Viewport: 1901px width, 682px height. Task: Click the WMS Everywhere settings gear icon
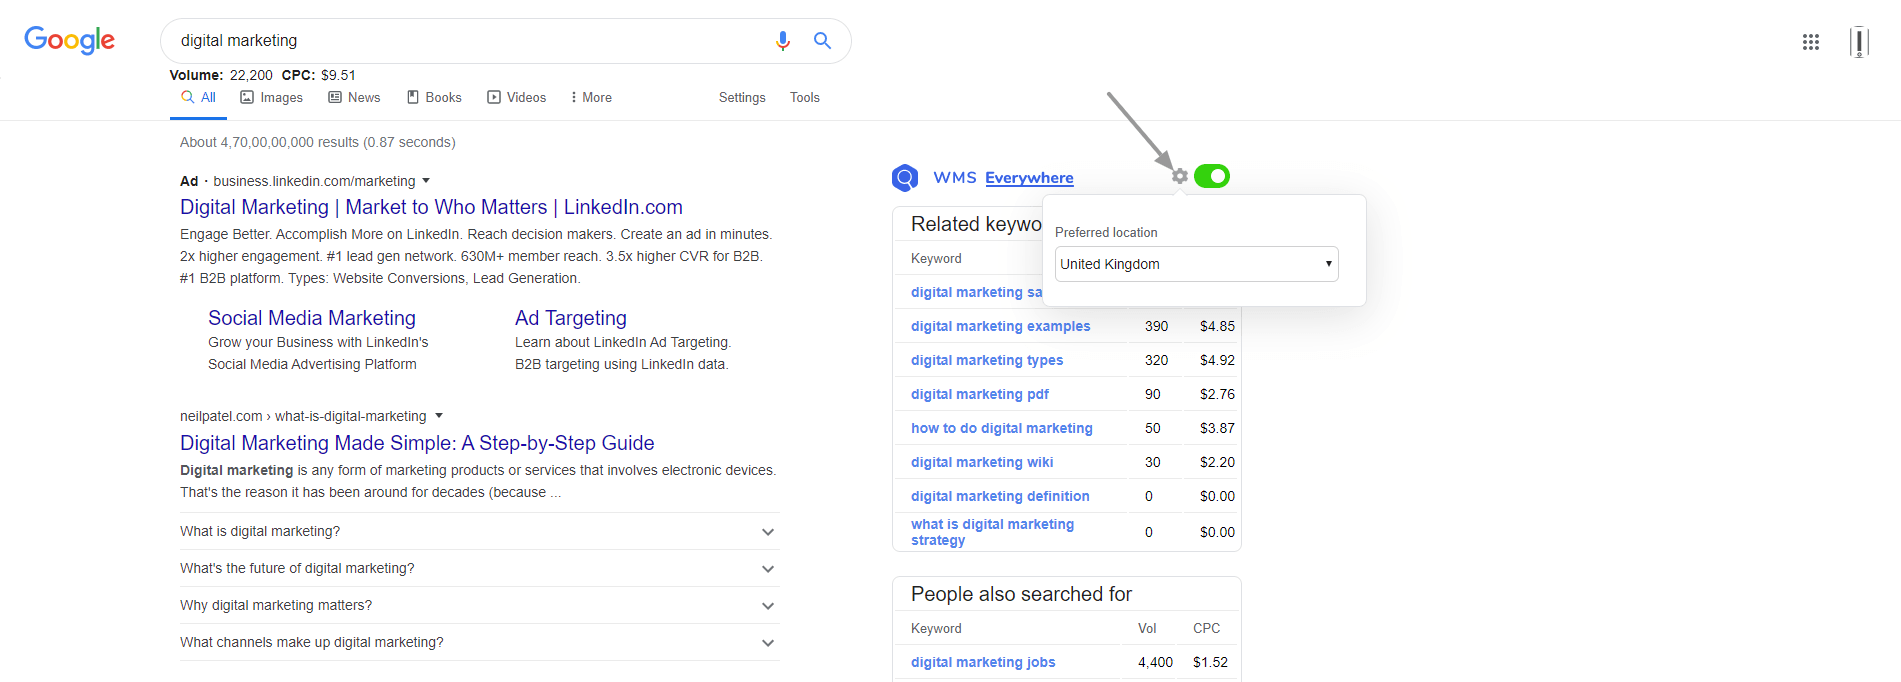[1180, 176]
